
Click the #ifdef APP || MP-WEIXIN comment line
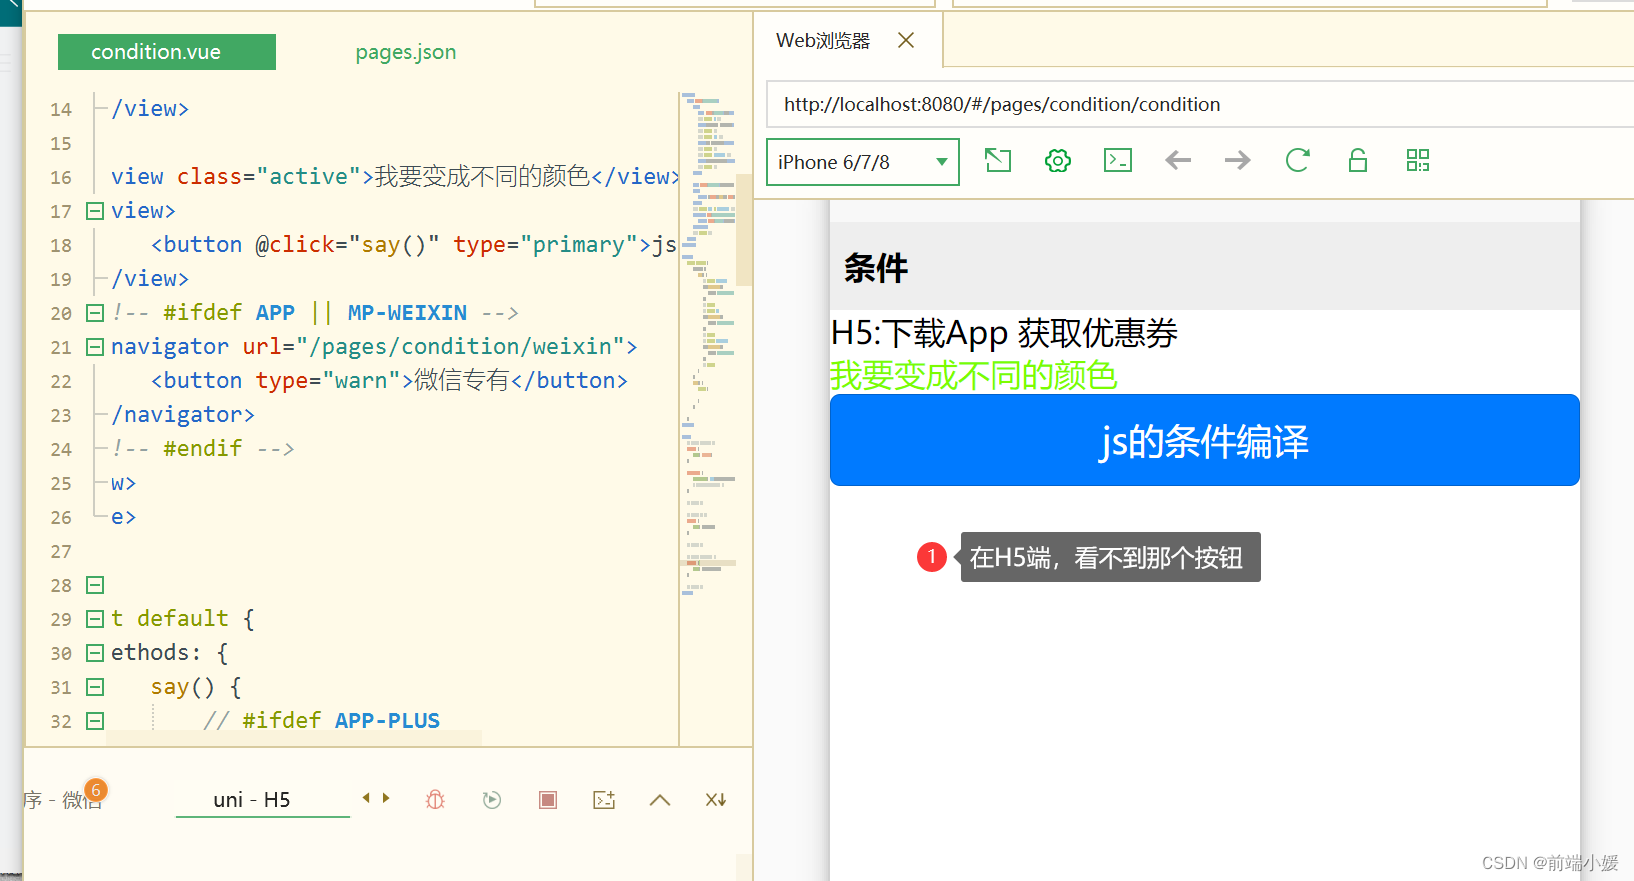[x=315, y=313]
